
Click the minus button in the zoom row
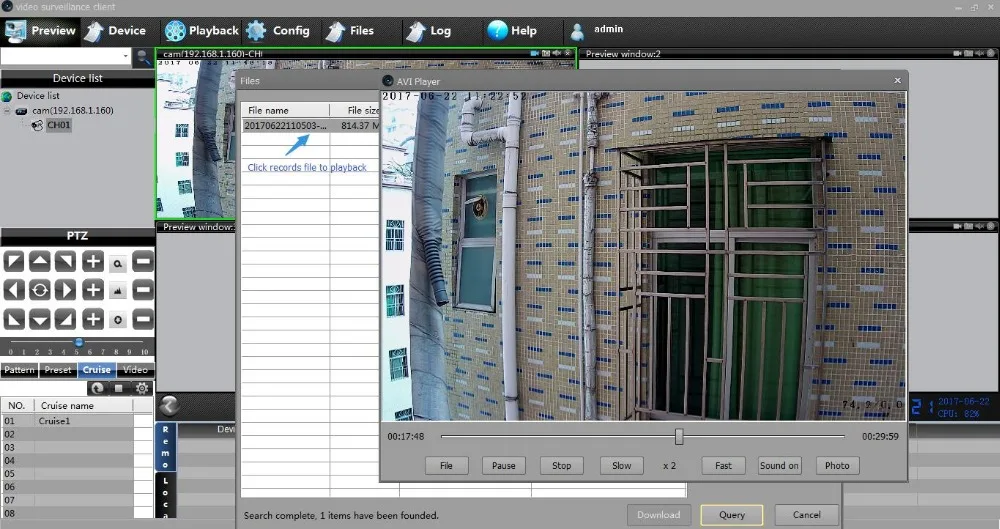coord(143,261)
